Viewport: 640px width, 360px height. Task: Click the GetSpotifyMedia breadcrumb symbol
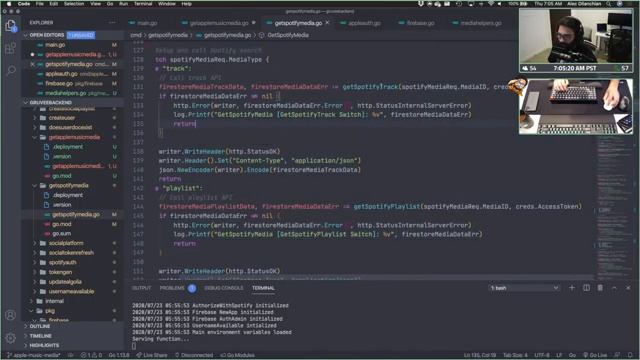(x=287, y=35)
